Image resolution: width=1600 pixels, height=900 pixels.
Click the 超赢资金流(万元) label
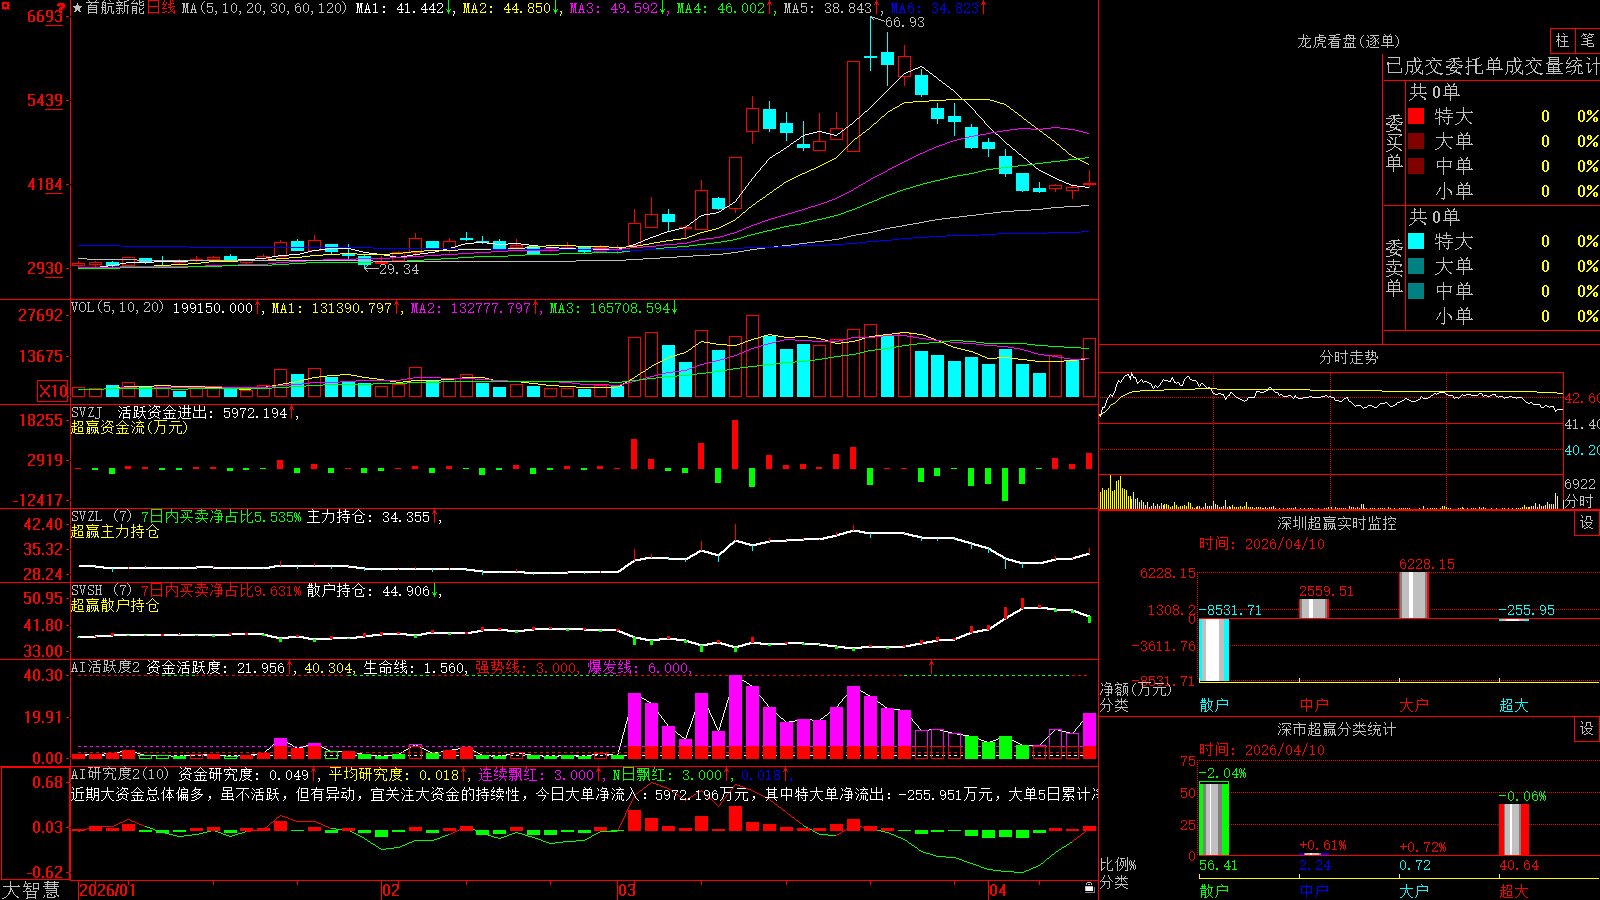[x=129, y=427]
